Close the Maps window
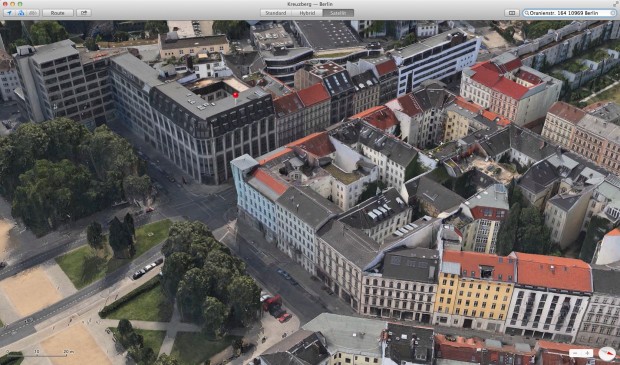 pyautogui.click(x=5, y=4)
